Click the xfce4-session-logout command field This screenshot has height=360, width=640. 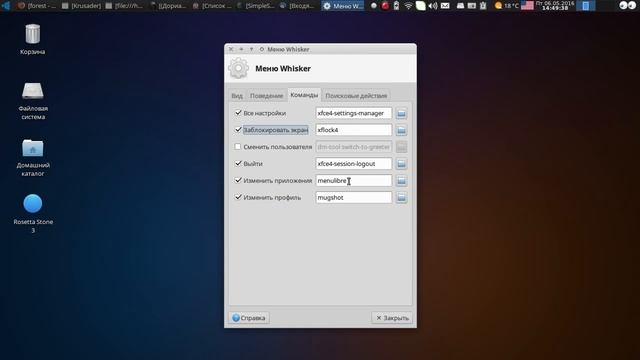[x=353, y=164]
